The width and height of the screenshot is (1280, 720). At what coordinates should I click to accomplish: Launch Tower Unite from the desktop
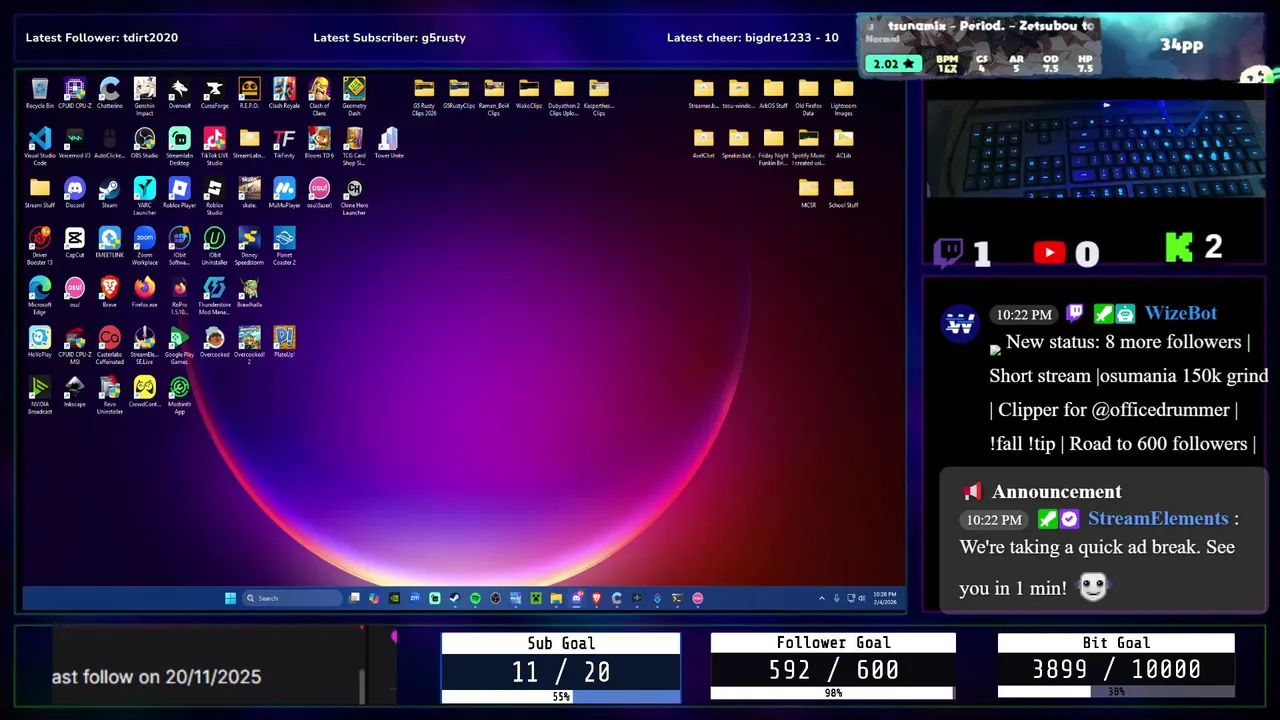[x=389, y=142]
